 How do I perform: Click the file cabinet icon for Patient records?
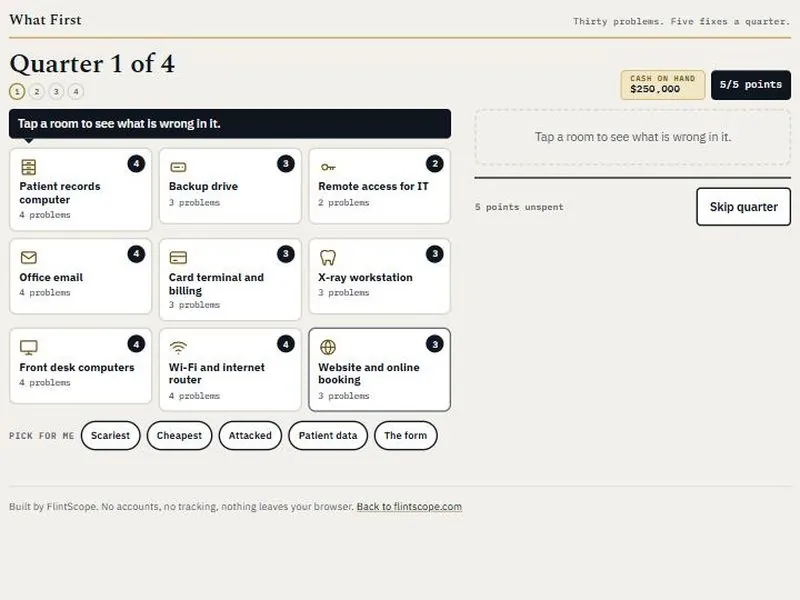point(29,167)
